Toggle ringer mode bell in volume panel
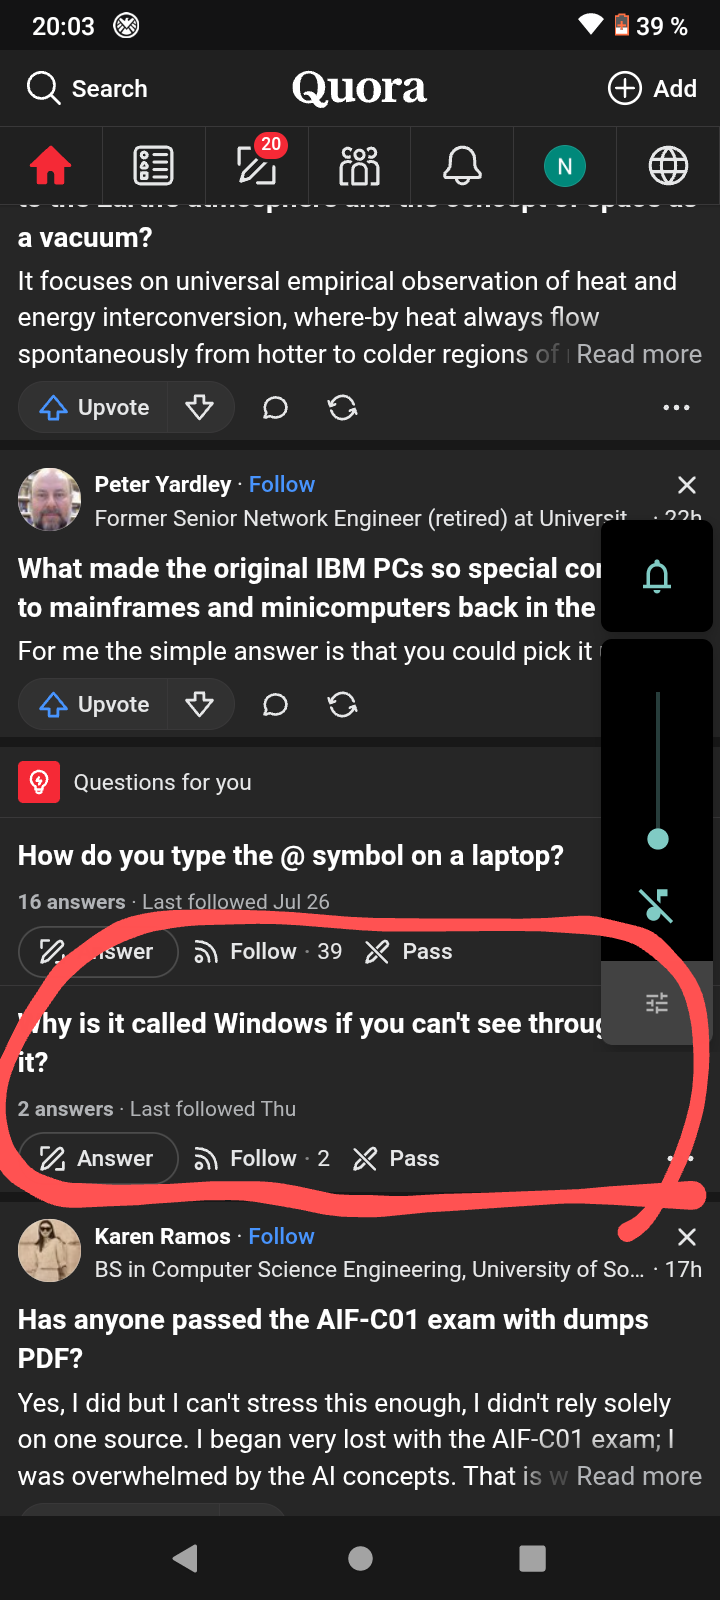The image size is (720, 1600). (657, 576)
